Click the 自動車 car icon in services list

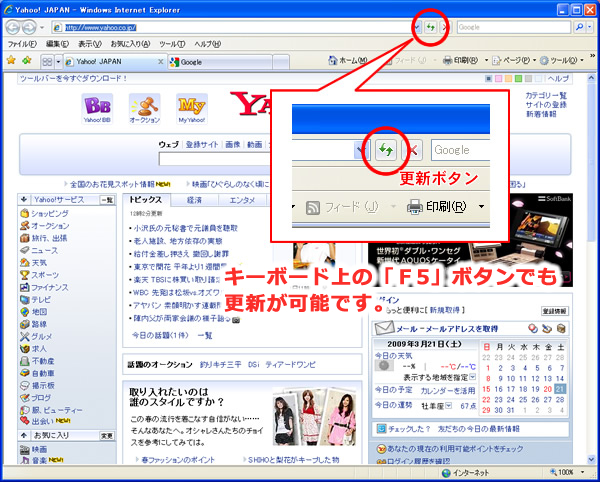point(24,373)
